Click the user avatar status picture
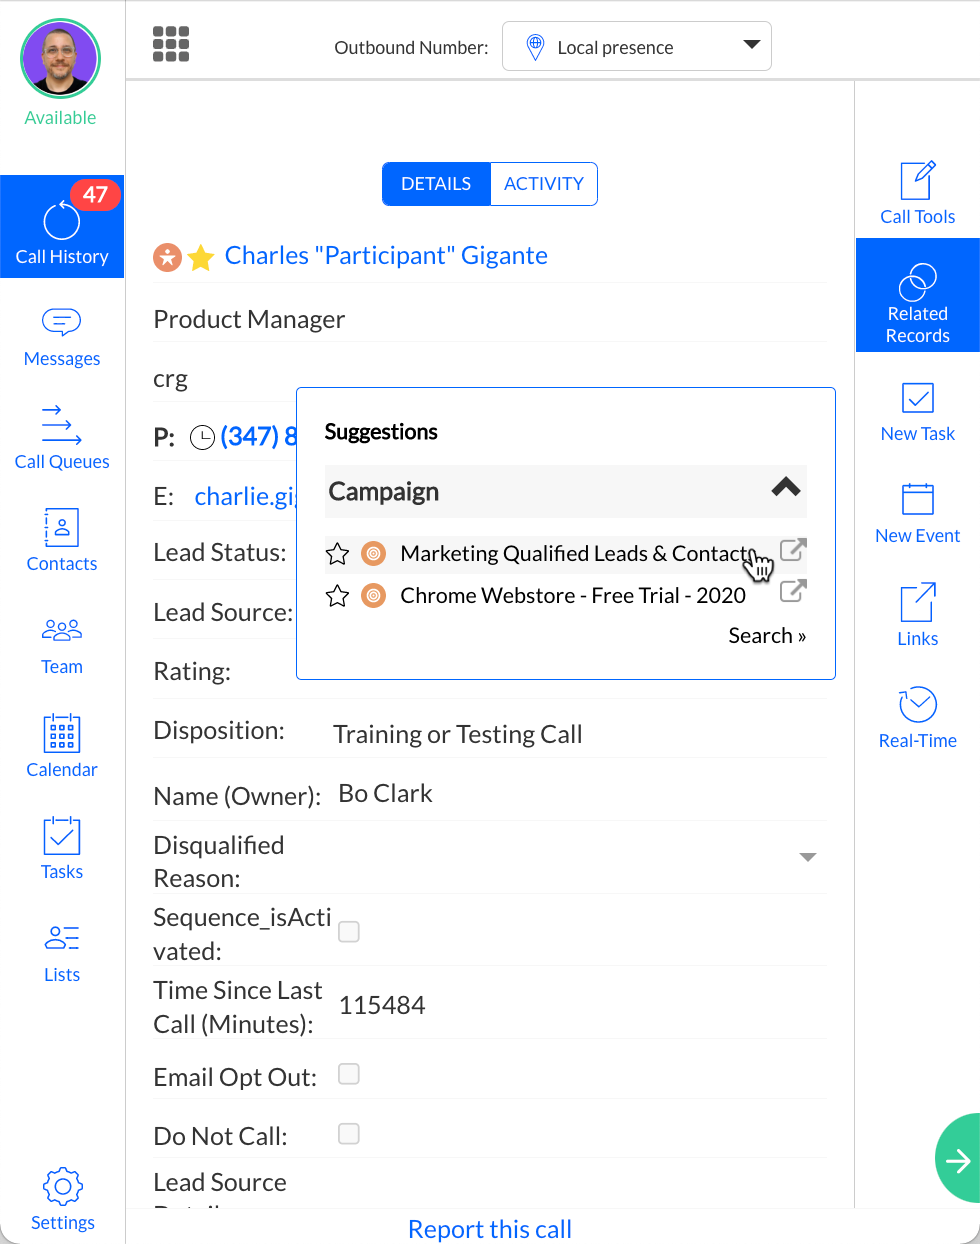This screenshot has height=1244, width=980. point(61,59)
